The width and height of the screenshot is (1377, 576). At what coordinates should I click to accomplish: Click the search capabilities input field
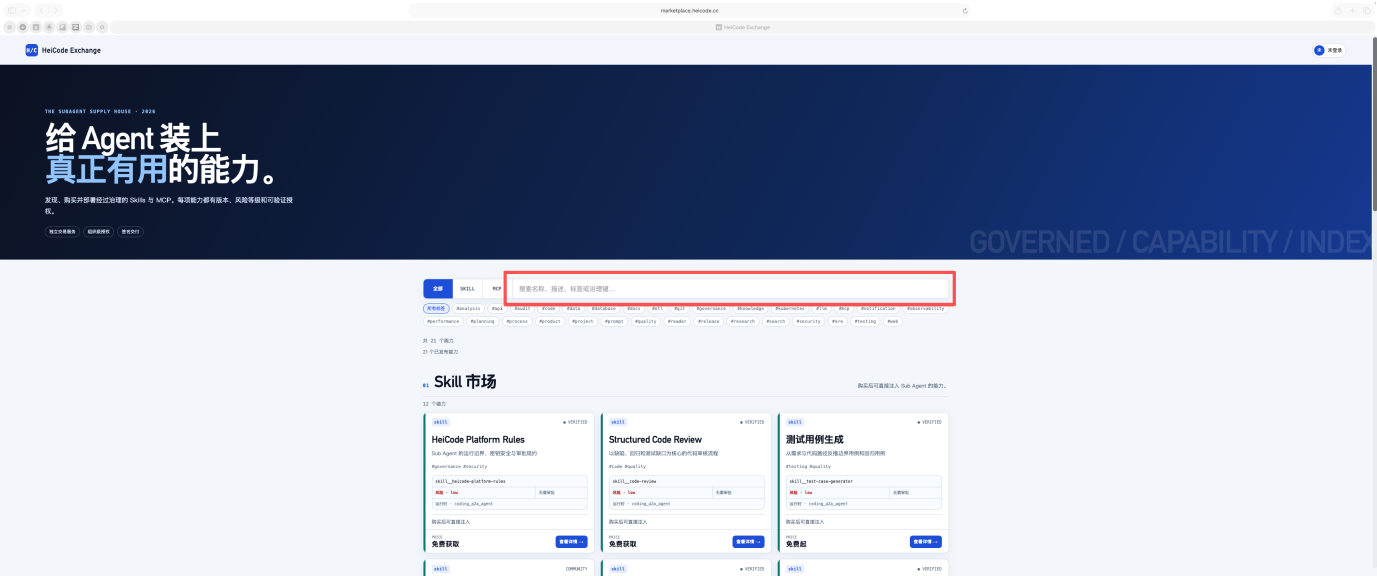coord(730,289)
